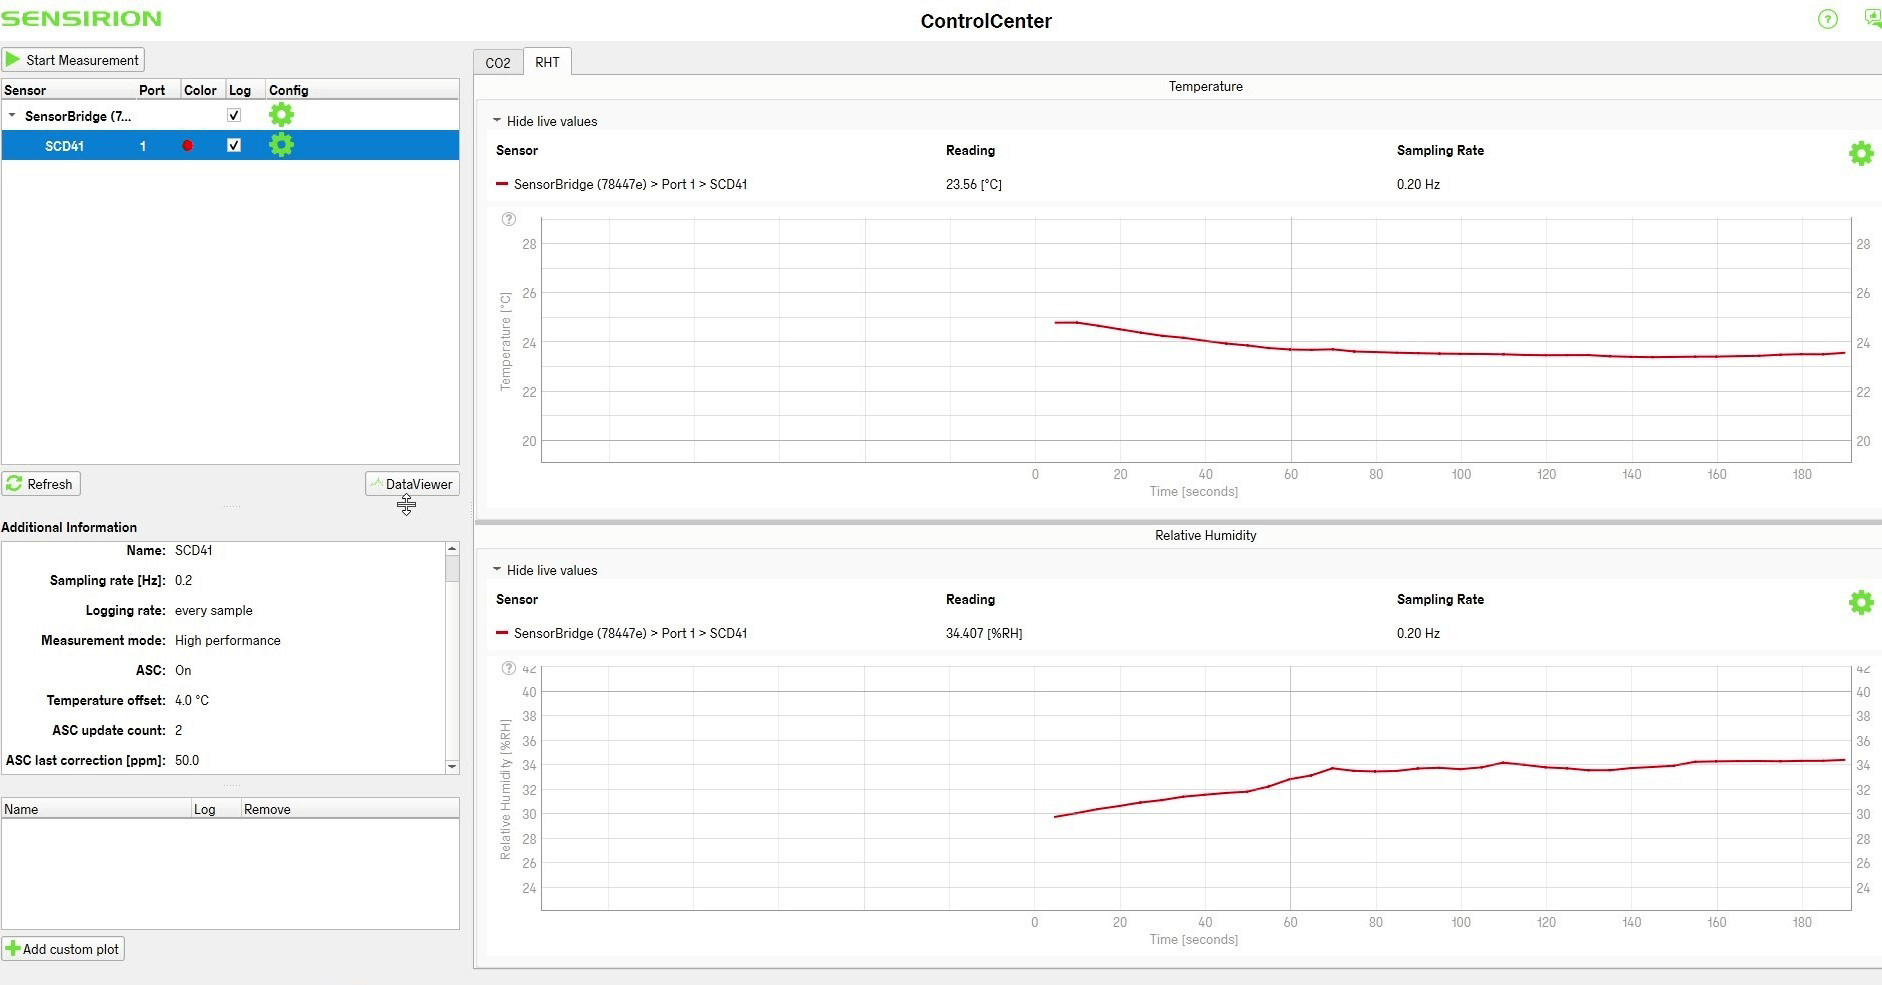Click the red SCD41 color swatch
Viewport: 1882px width, 985px height.
pos(187,146)
